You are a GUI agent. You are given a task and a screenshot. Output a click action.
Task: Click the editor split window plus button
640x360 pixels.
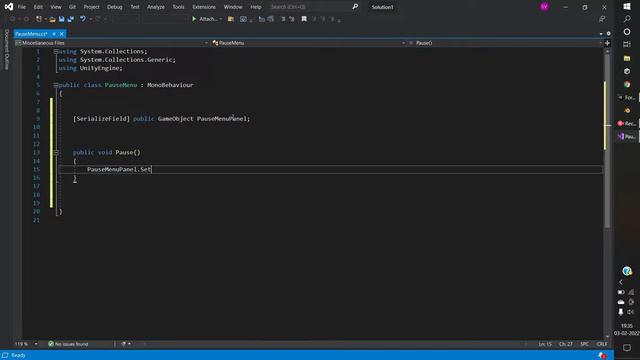607,43
